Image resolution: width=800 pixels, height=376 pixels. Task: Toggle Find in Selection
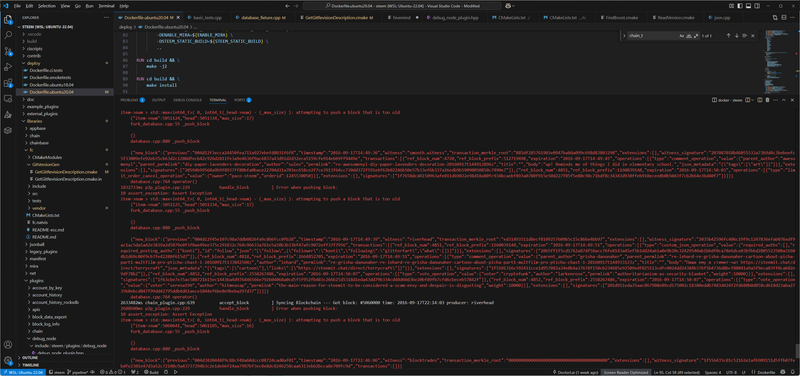745,36
